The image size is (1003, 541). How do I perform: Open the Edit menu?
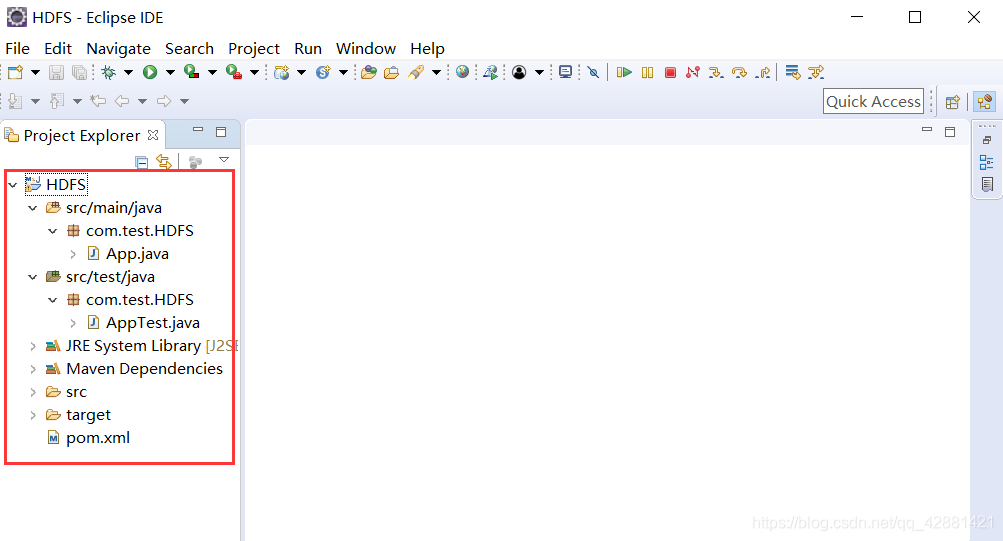58,49
